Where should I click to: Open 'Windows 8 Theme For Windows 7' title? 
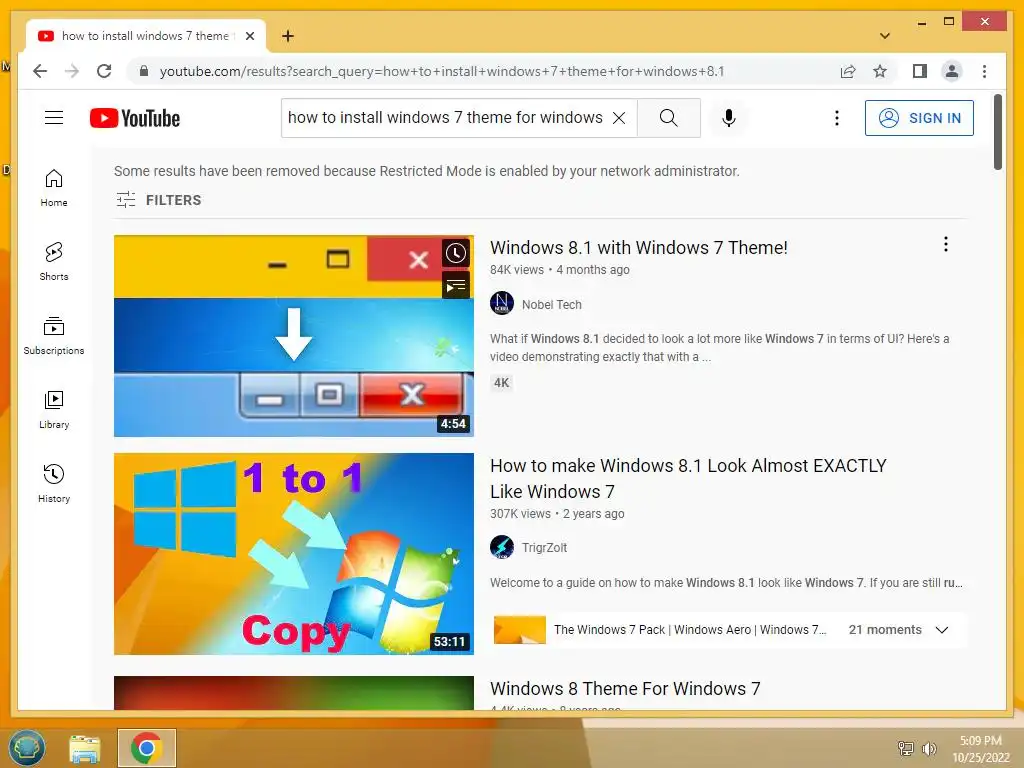click(x=625, y=688)
